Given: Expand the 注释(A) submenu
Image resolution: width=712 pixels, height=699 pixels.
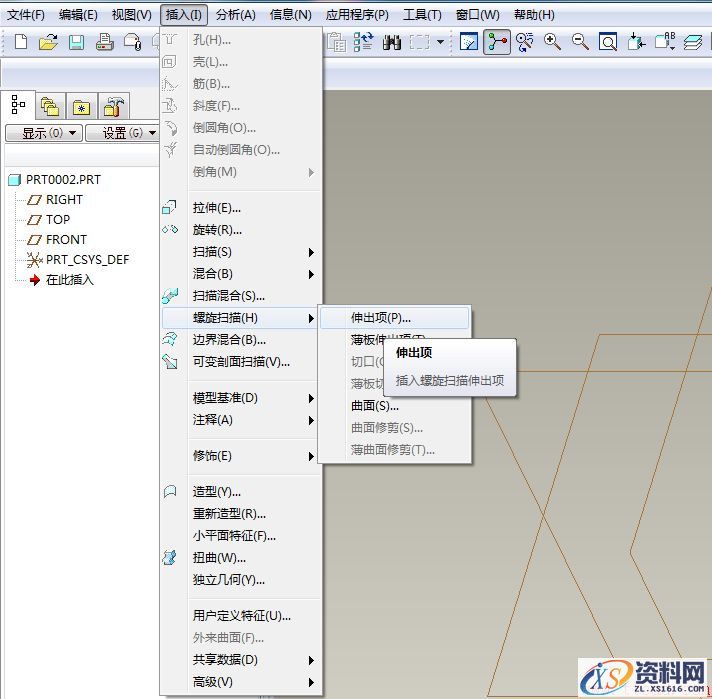Looking at the screenshot, I should [x=241, y=420].
